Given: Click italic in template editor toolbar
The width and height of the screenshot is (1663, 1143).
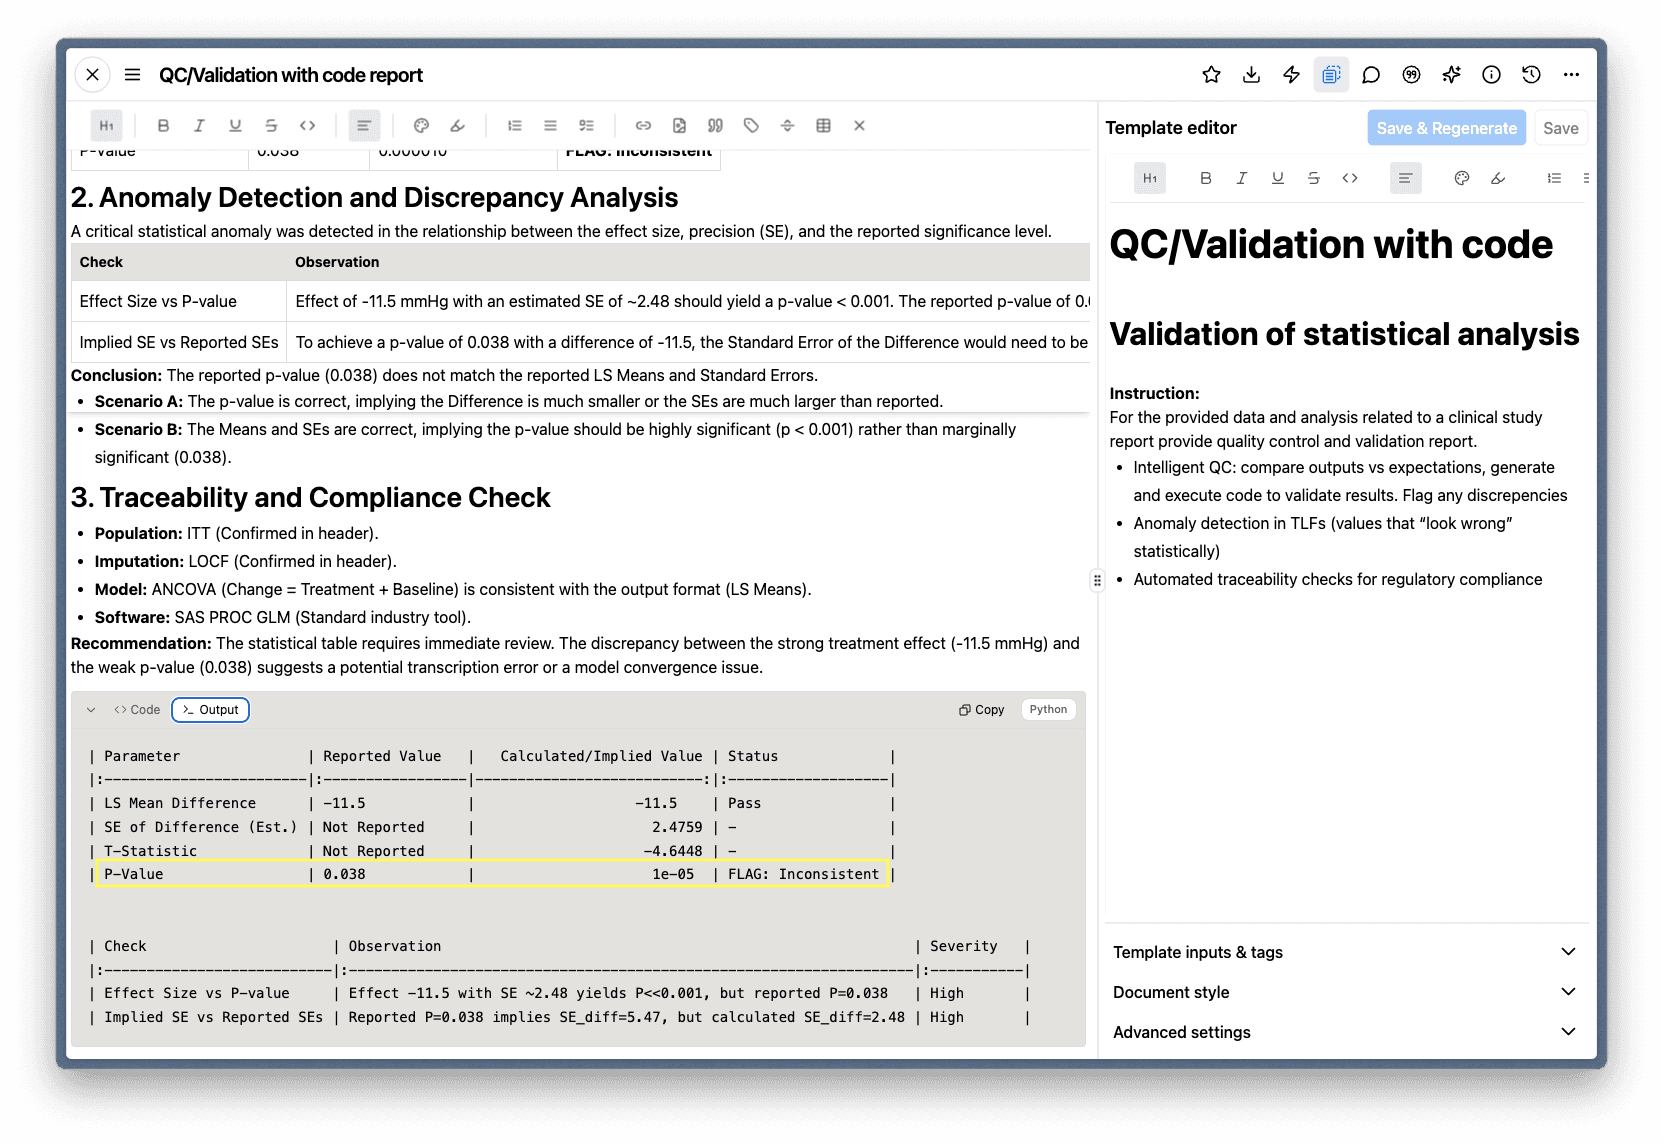Looking at the screenshot, I should [x=1241, y=178].
